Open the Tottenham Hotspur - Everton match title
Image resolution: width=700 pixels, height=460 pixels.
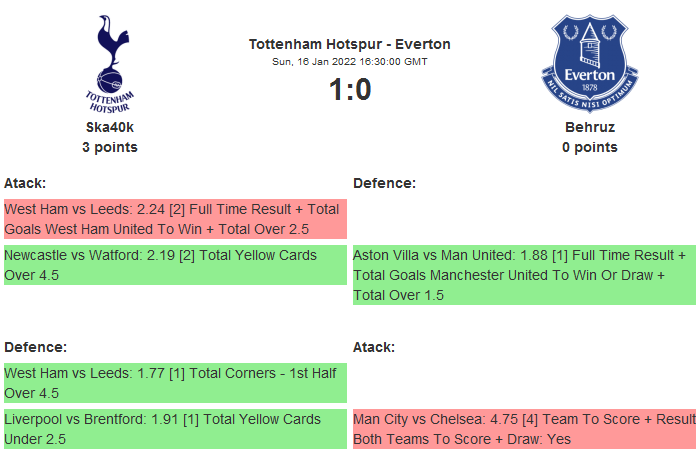click(350, 44)
